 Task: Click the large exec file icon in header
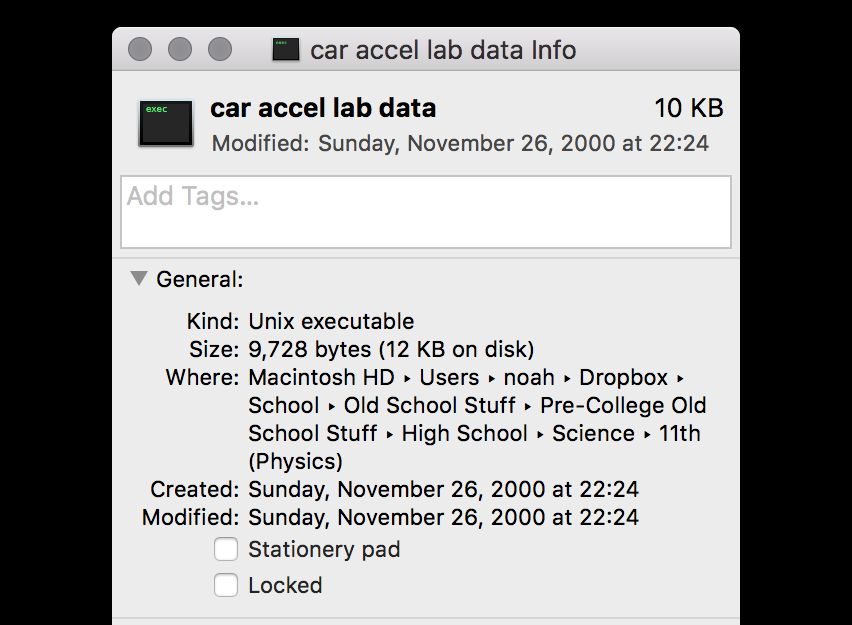click(x=166, y=123)
